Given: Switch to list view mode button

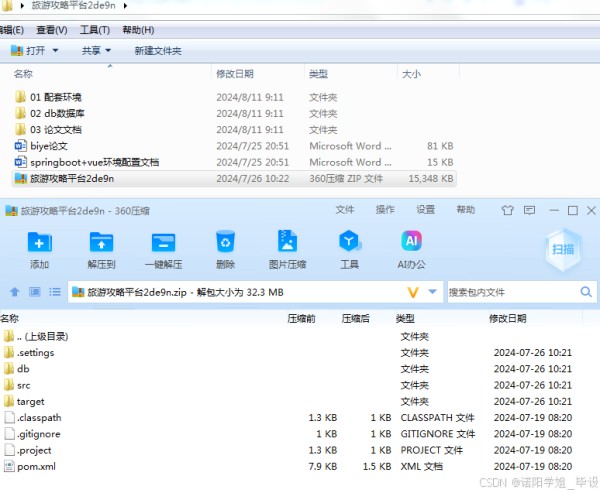Looking at the screenshot, I should (x=55, y=292).
